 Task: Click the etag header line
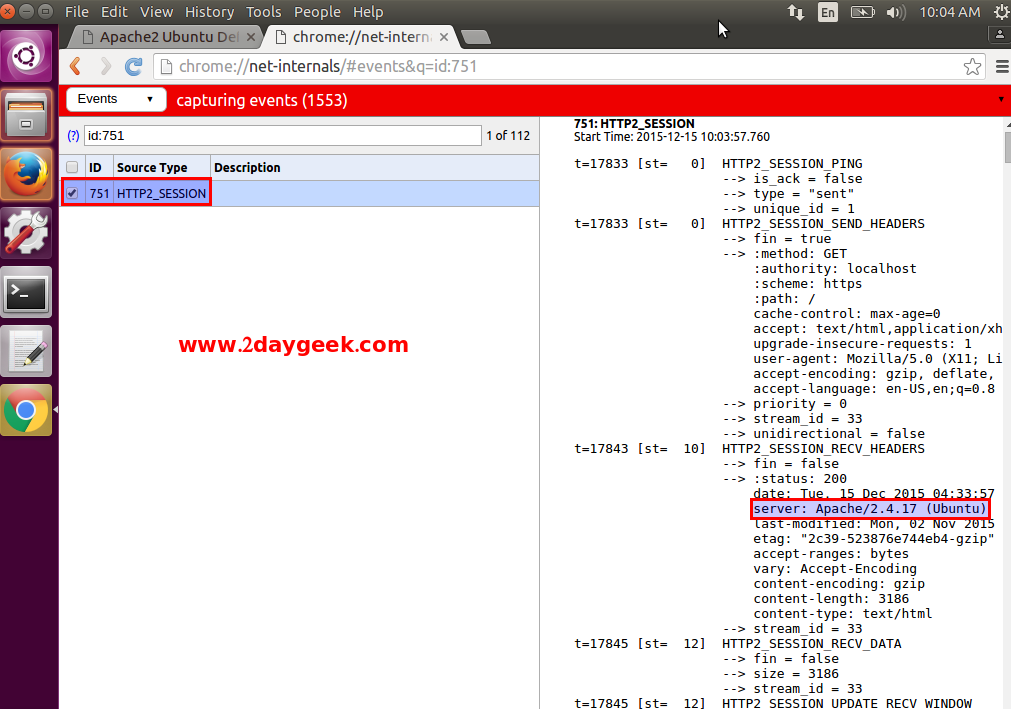(x=874, y=539)
